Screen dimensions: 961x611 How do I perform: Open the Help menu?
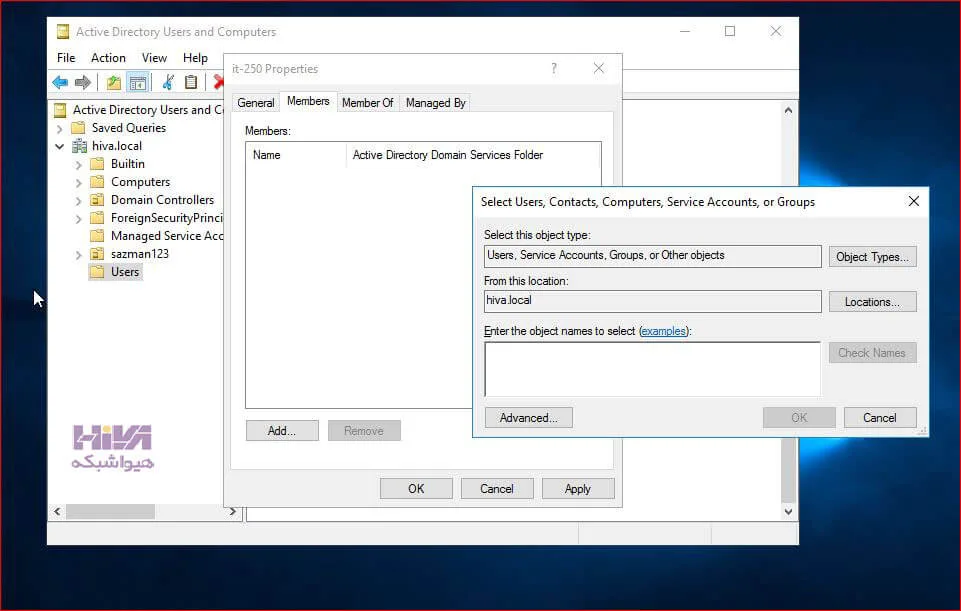click(195, 58)
